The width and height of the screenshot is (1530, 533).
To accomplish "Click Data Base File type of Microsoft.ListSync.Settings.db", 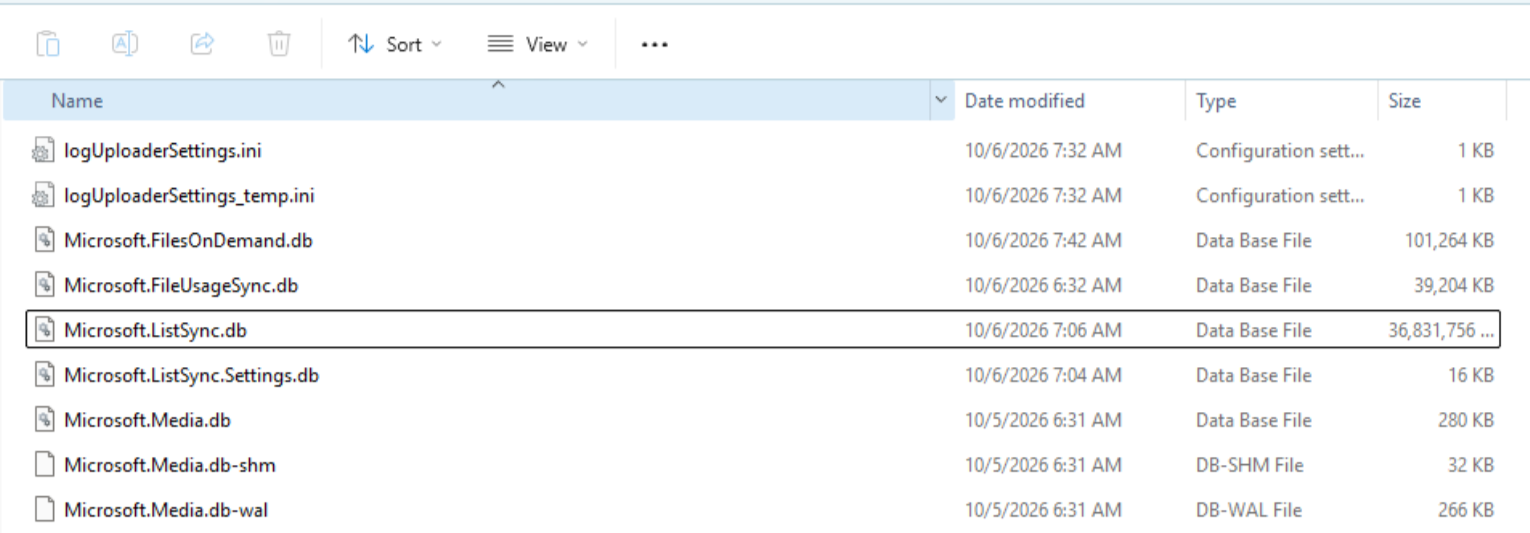I will coord(1254,375).
